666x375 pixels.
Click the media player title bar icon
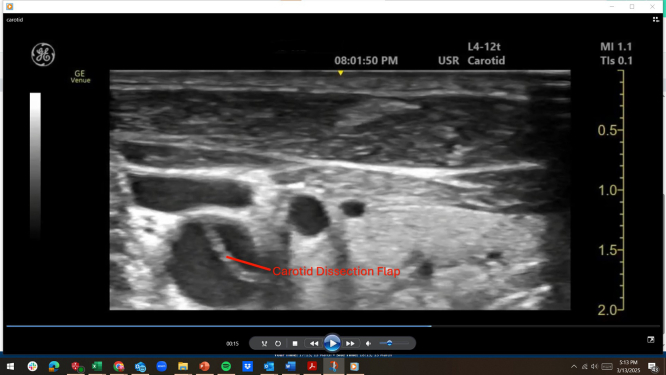coord(9,6)
